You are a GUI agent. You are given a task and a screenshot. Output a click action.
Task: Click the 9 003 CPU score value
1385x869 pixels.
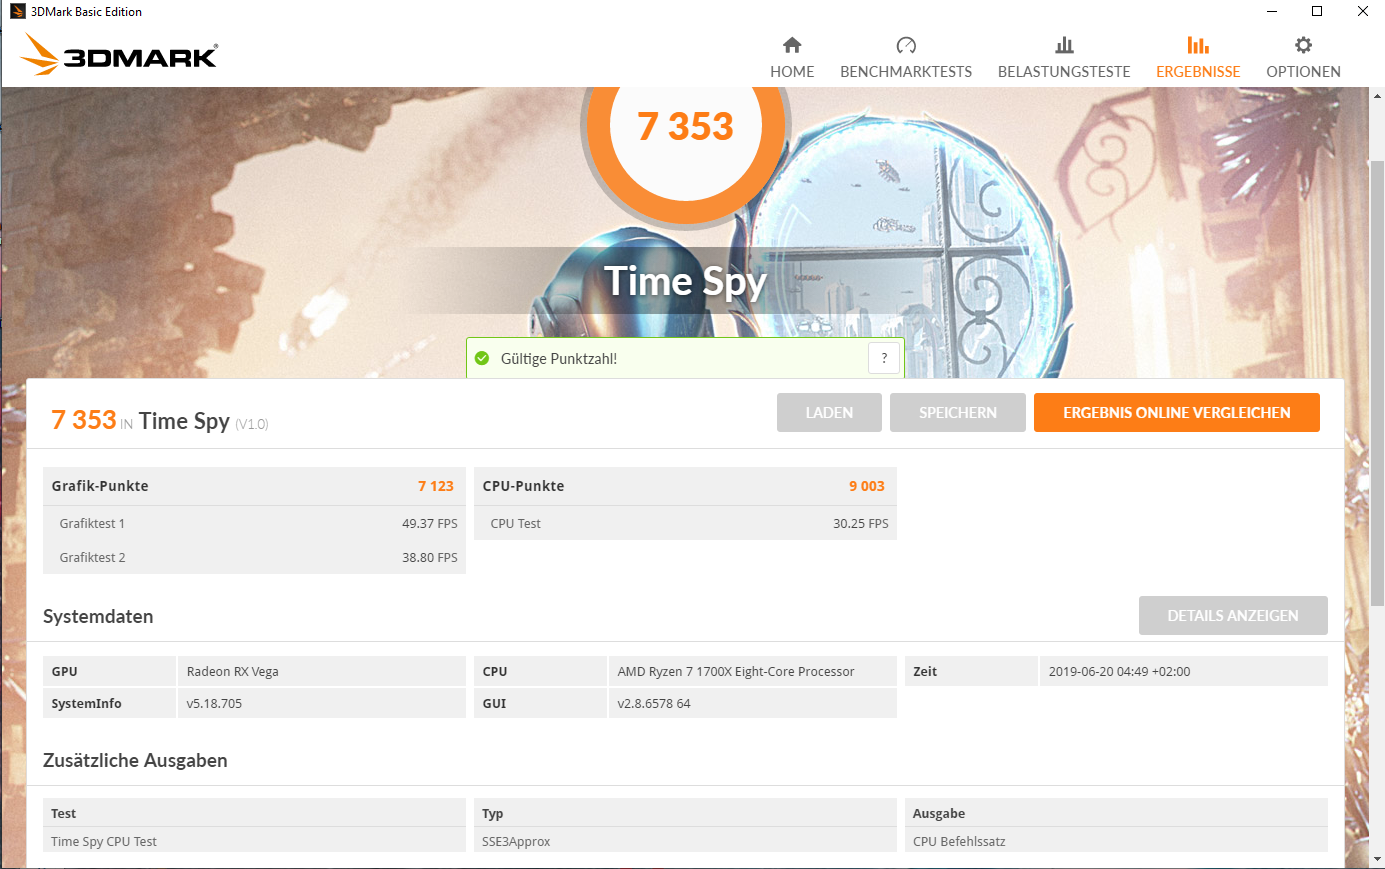867,486
